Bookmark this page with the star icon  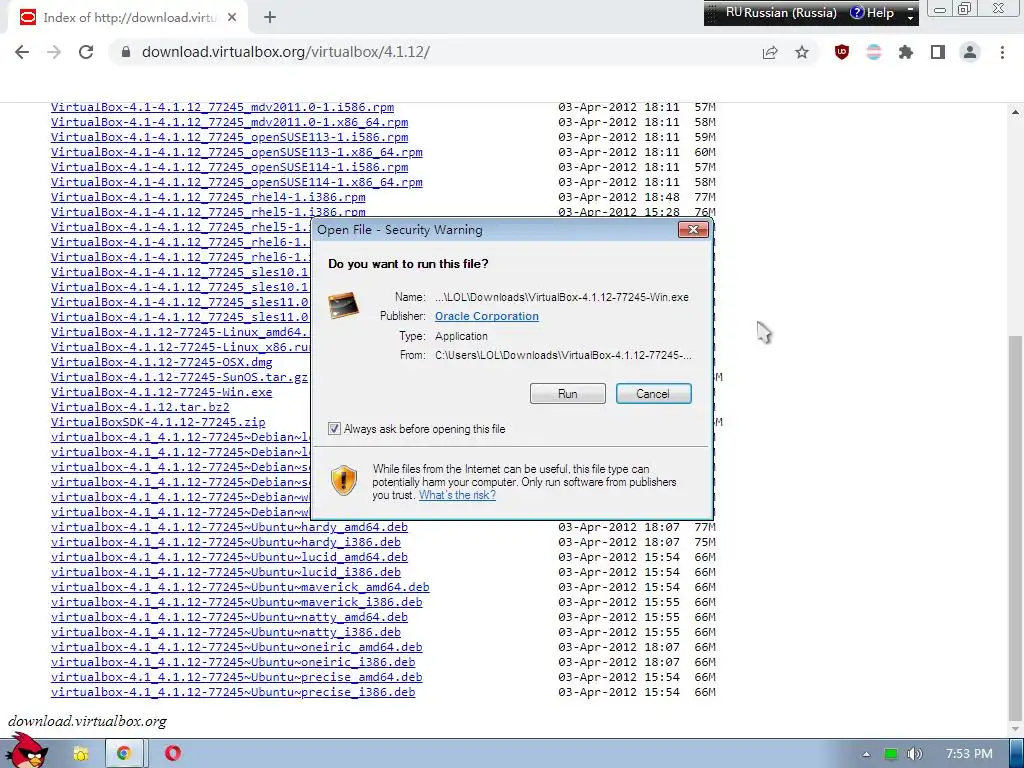coord(802,52)
